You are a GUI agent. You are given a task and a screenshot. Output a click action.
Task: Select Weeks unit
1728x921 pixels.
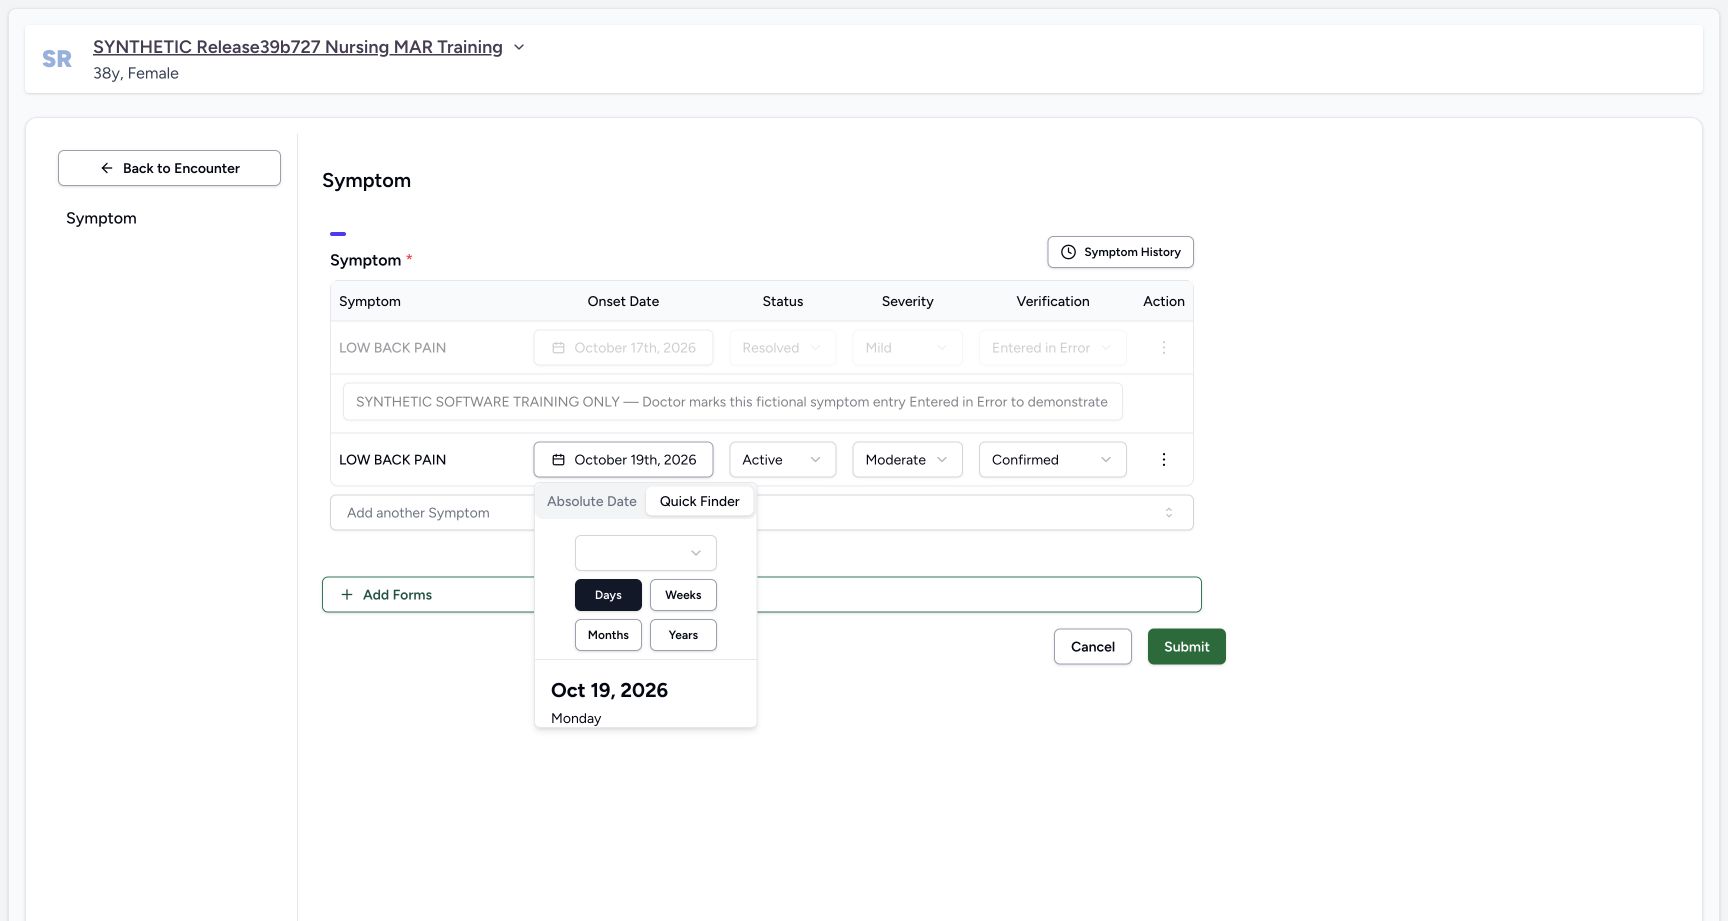click(683, 595)
